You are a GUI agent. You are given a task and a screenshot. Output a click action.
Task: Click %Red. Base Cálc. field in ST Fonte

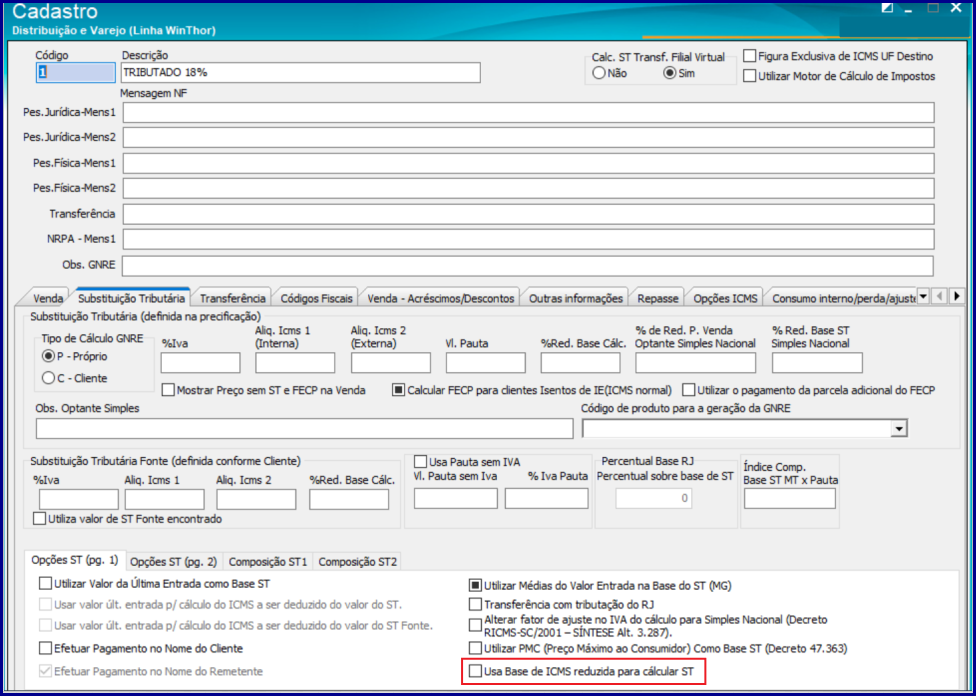(x=349, y=499)
